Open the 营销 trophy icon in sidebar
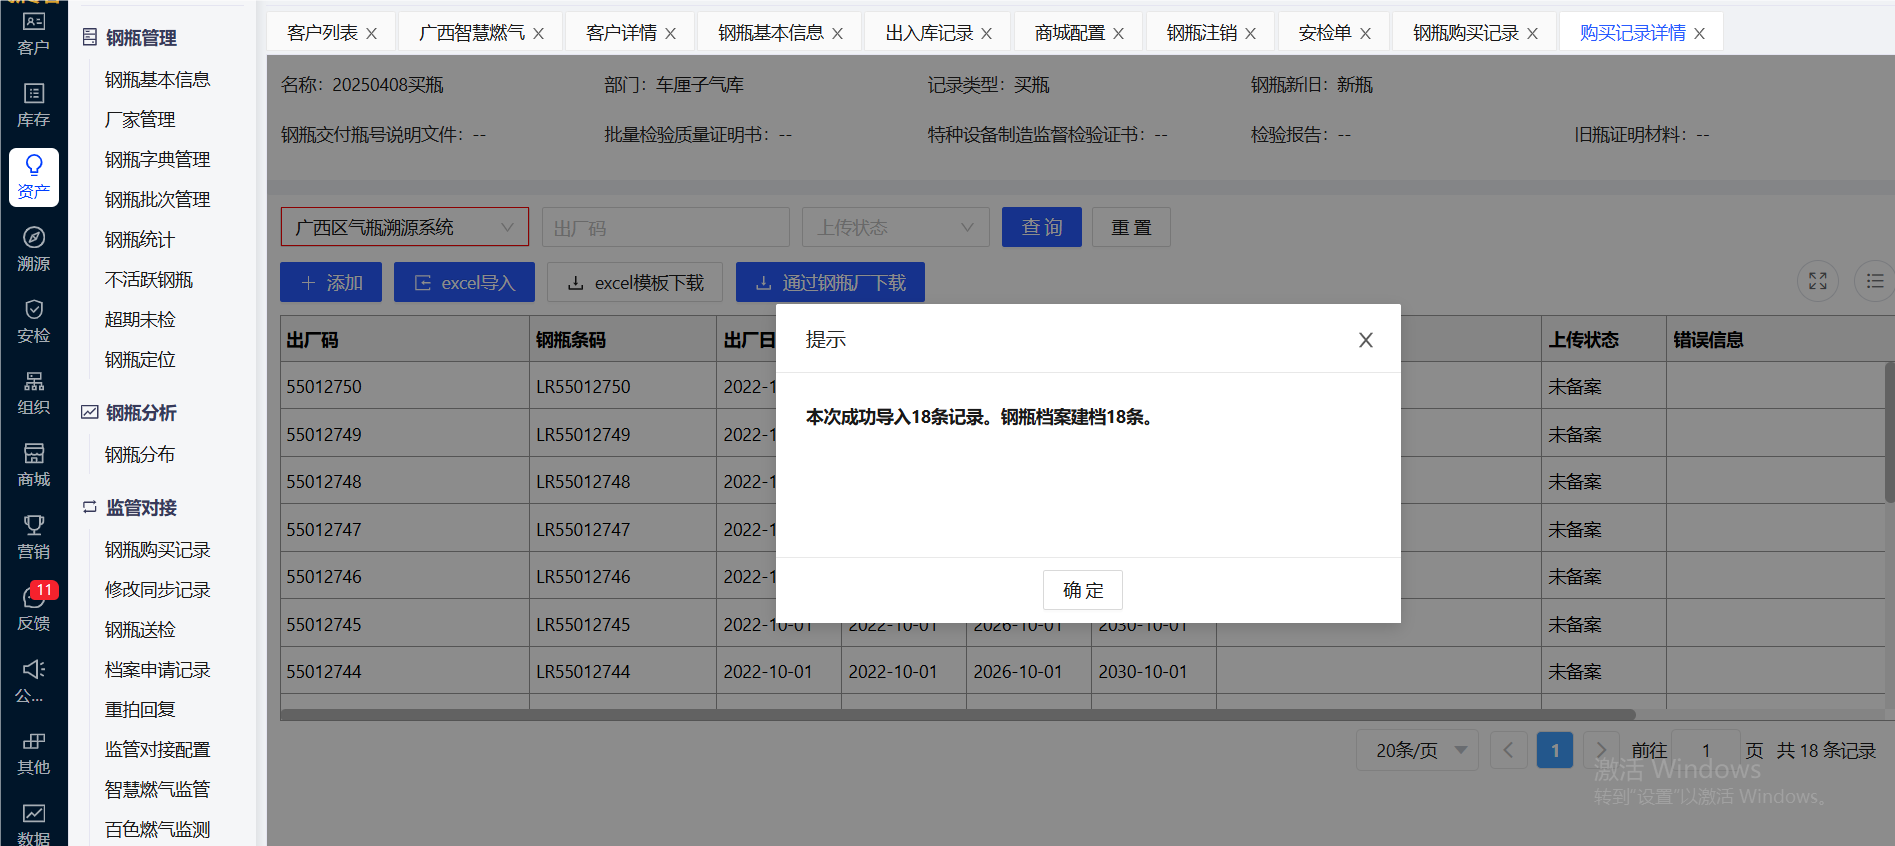Image resolution: width=1895 pixels, height=846 pixels. 33,536
